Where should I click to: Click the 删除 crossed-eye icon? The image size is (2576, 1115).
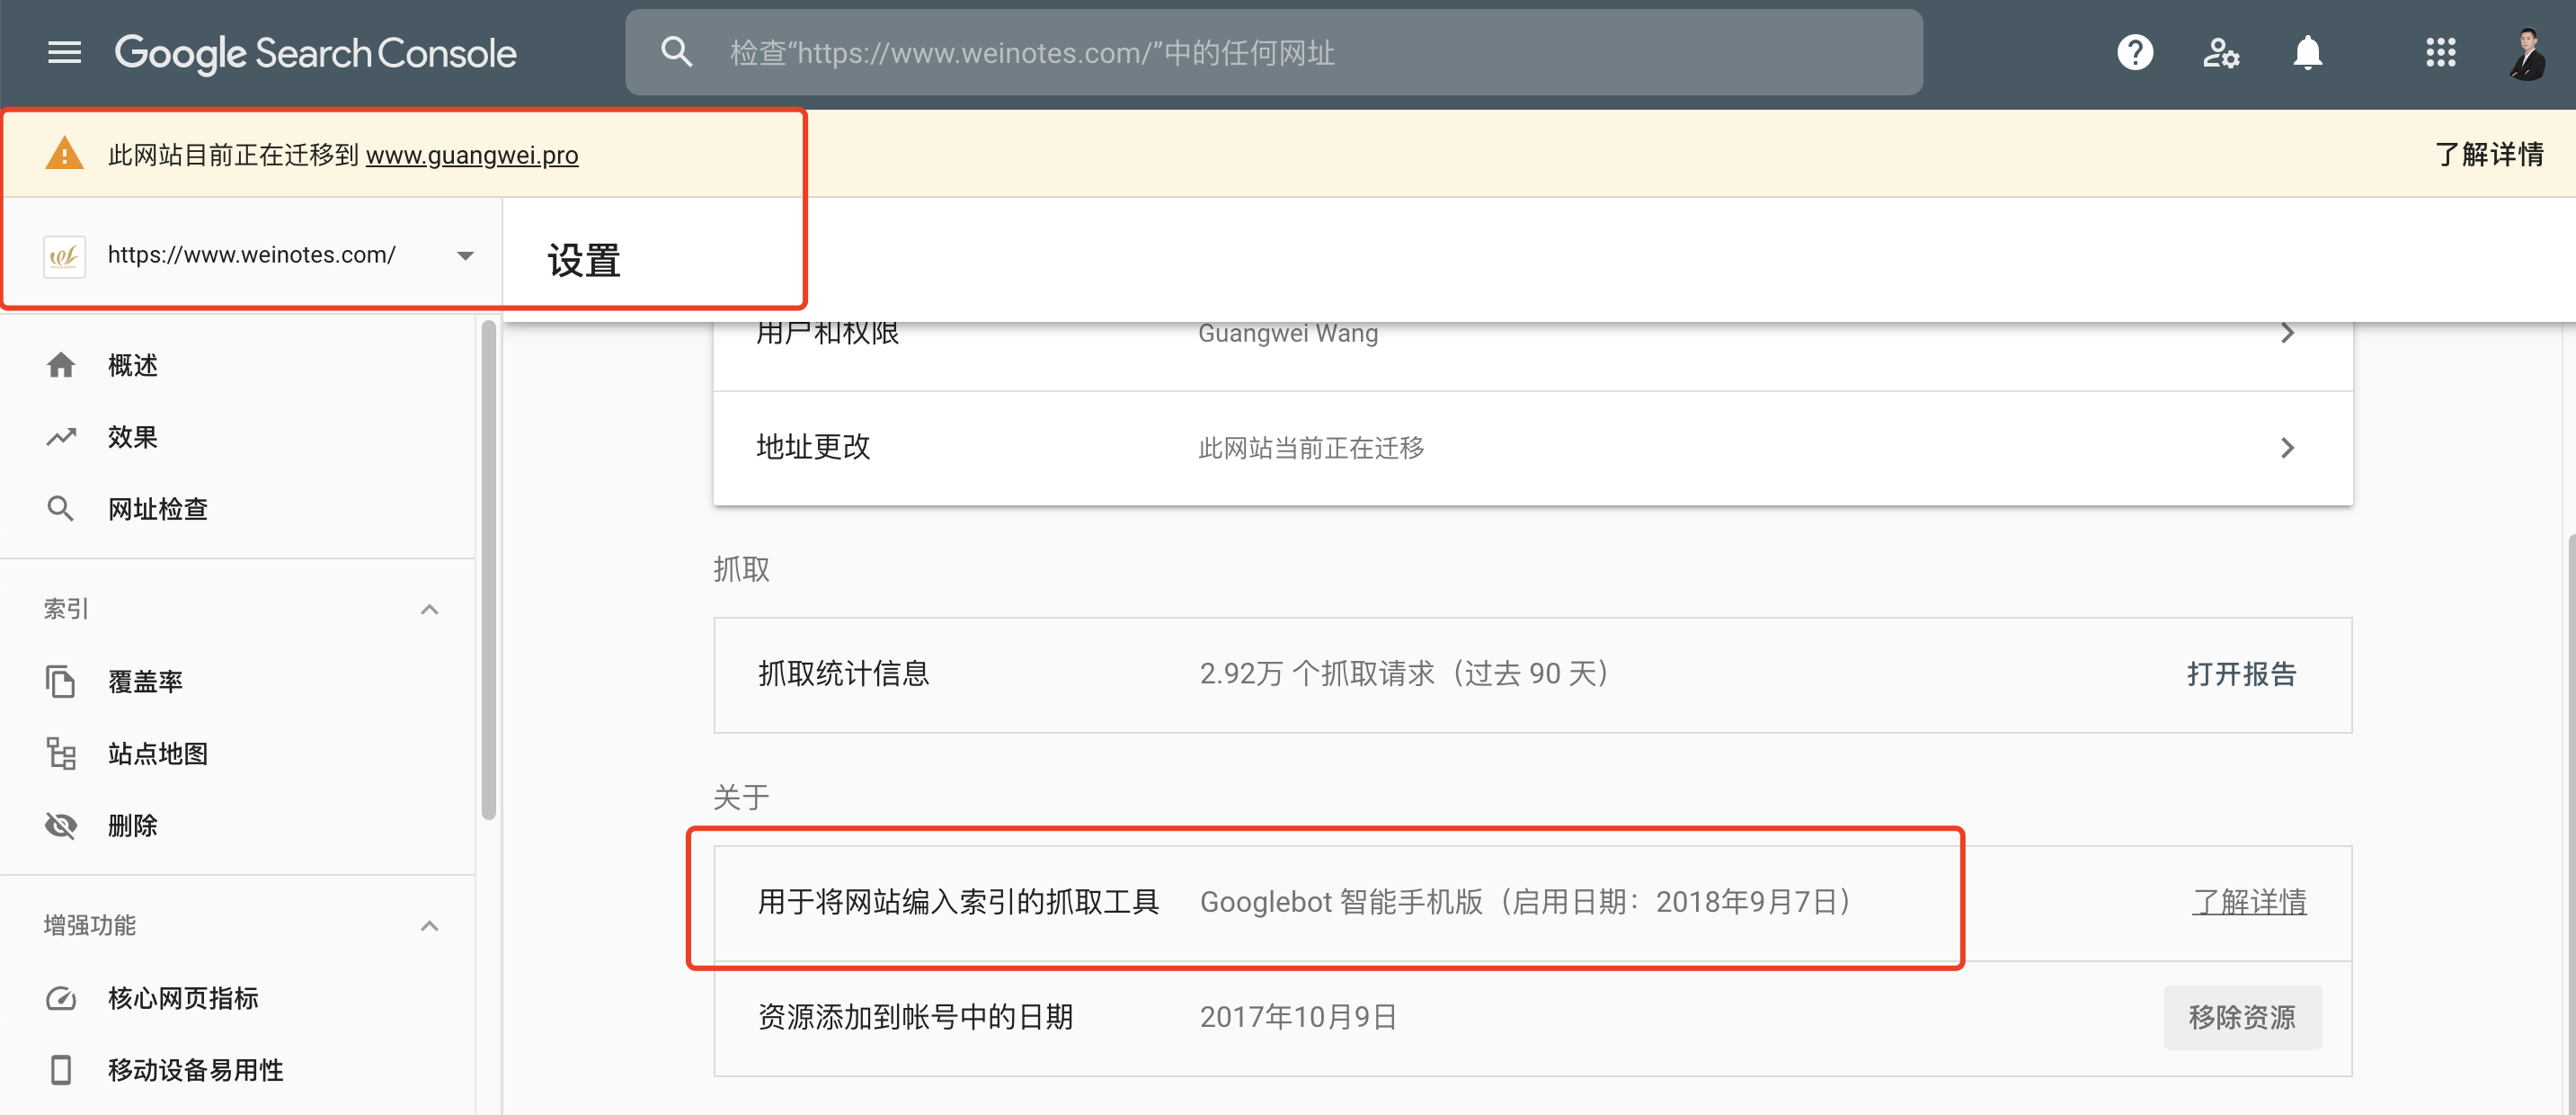coord(61,825)
